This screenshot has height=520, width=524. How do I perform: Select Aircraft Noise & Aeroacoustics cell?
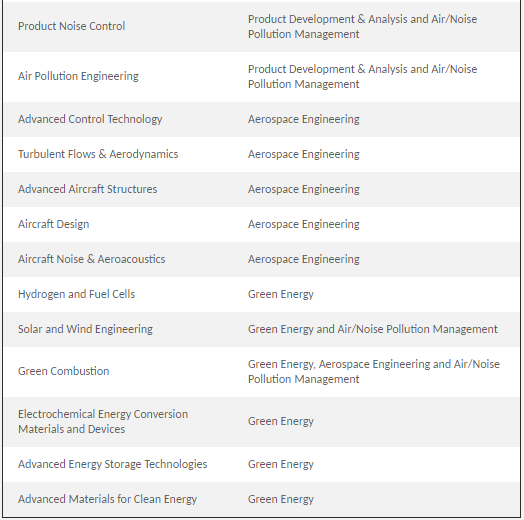point(92,259)
